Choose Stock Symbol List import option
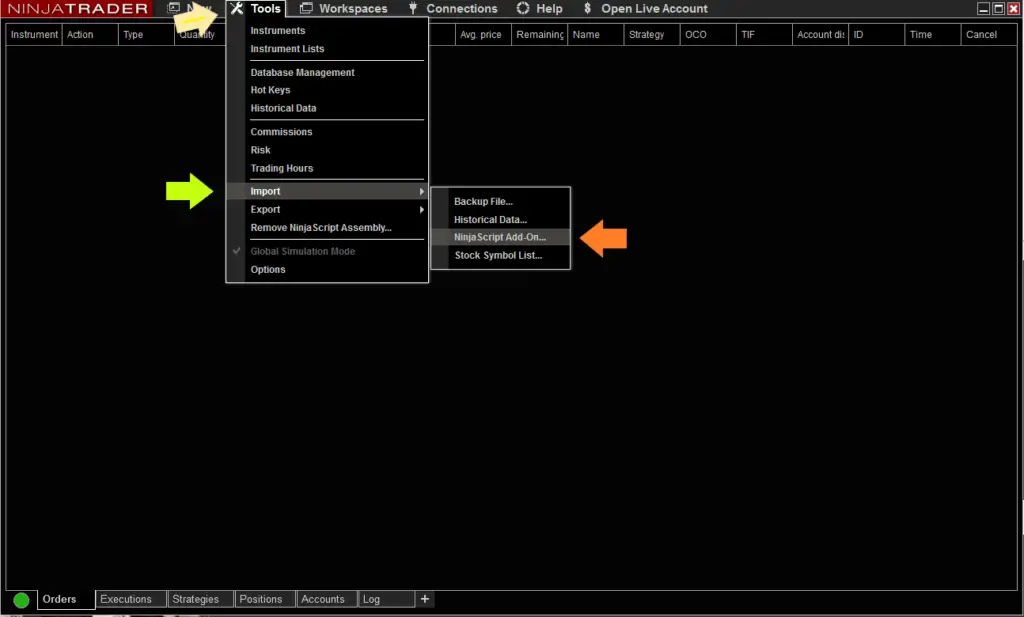Screen dimensions: 1024x617 coord(500,255)
